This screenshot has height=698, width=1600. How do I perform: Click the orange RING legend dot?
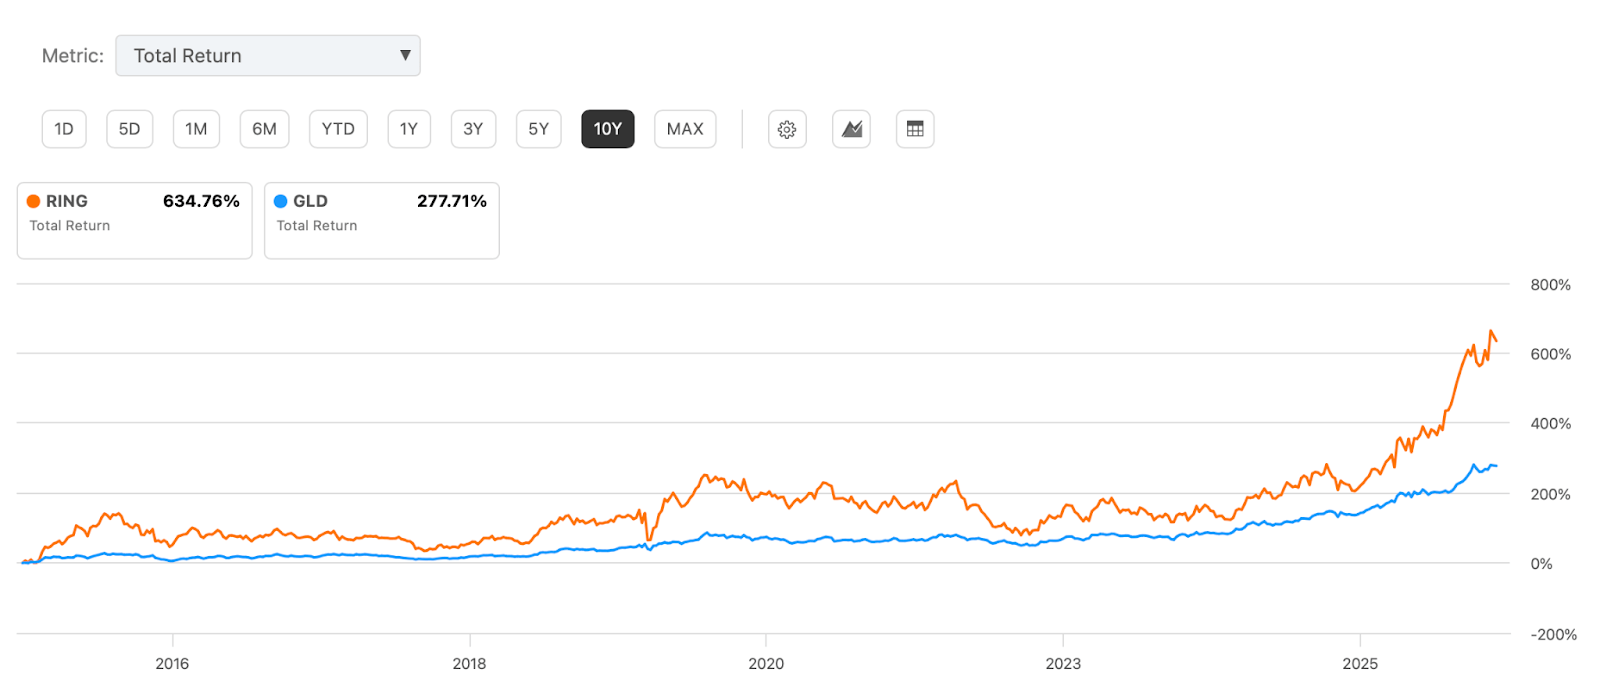point(34,201)
